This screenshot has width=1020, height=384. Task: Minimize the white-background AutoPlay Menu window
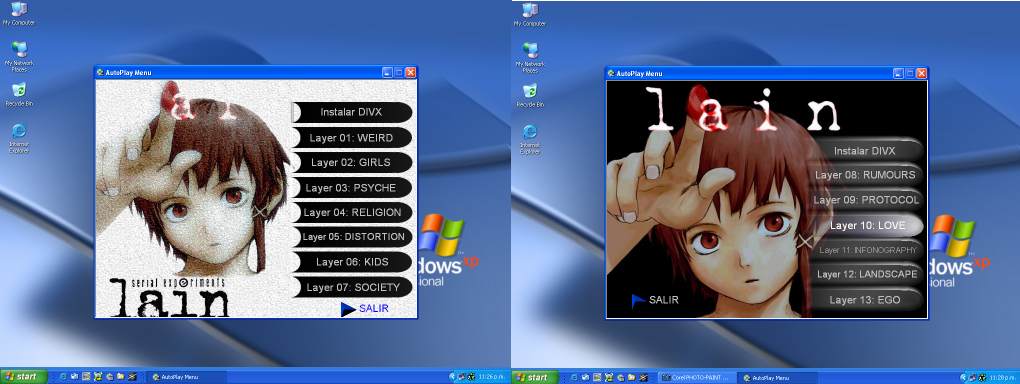coord(387,72)
